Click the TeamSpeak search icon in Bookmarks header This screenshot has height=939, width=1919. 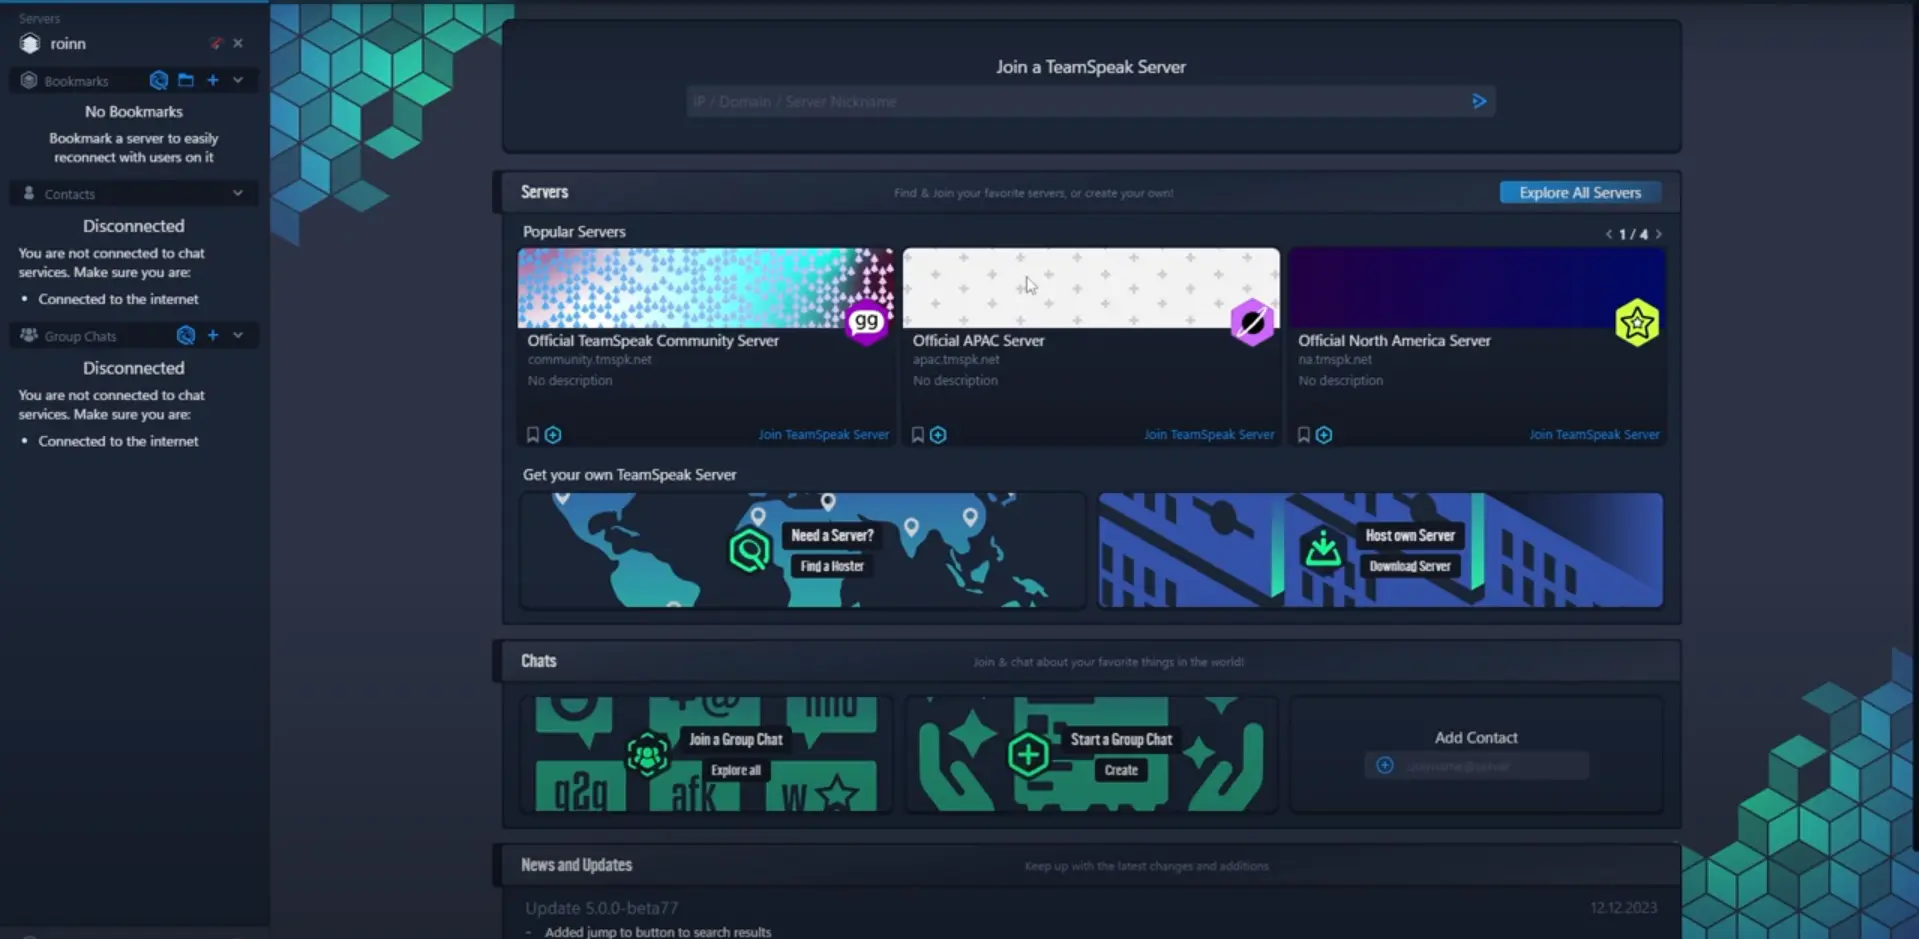tap(159, 80)
